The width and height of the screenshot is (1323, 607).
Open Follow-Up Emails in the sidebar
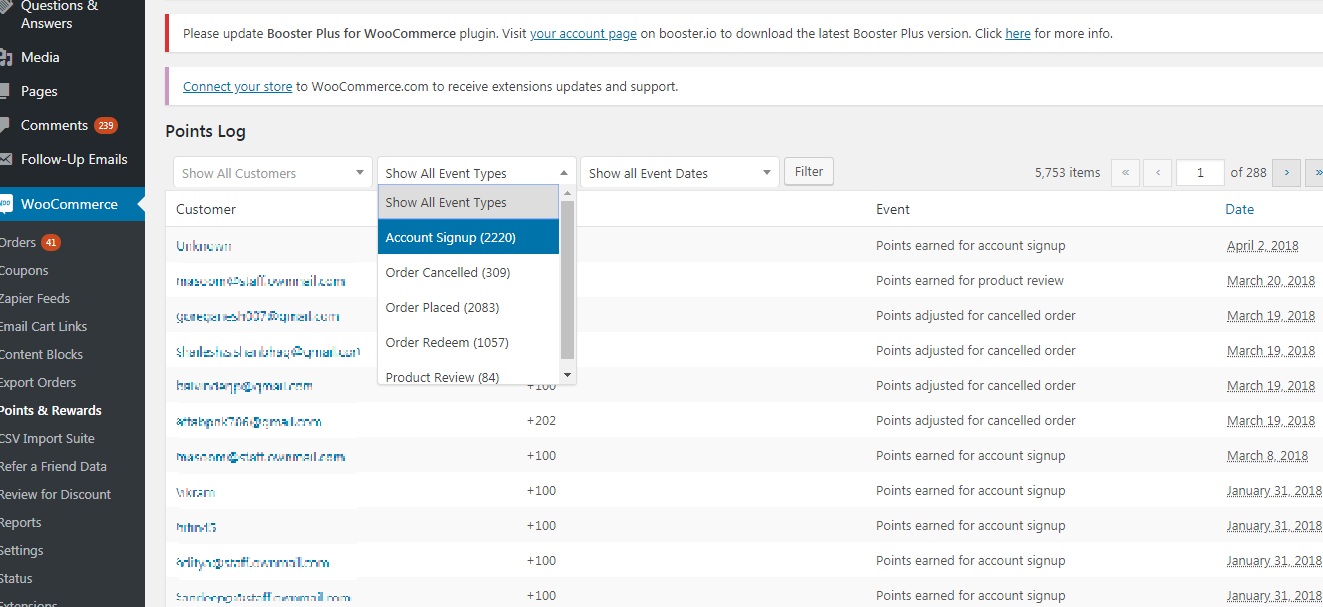(74, 159)
